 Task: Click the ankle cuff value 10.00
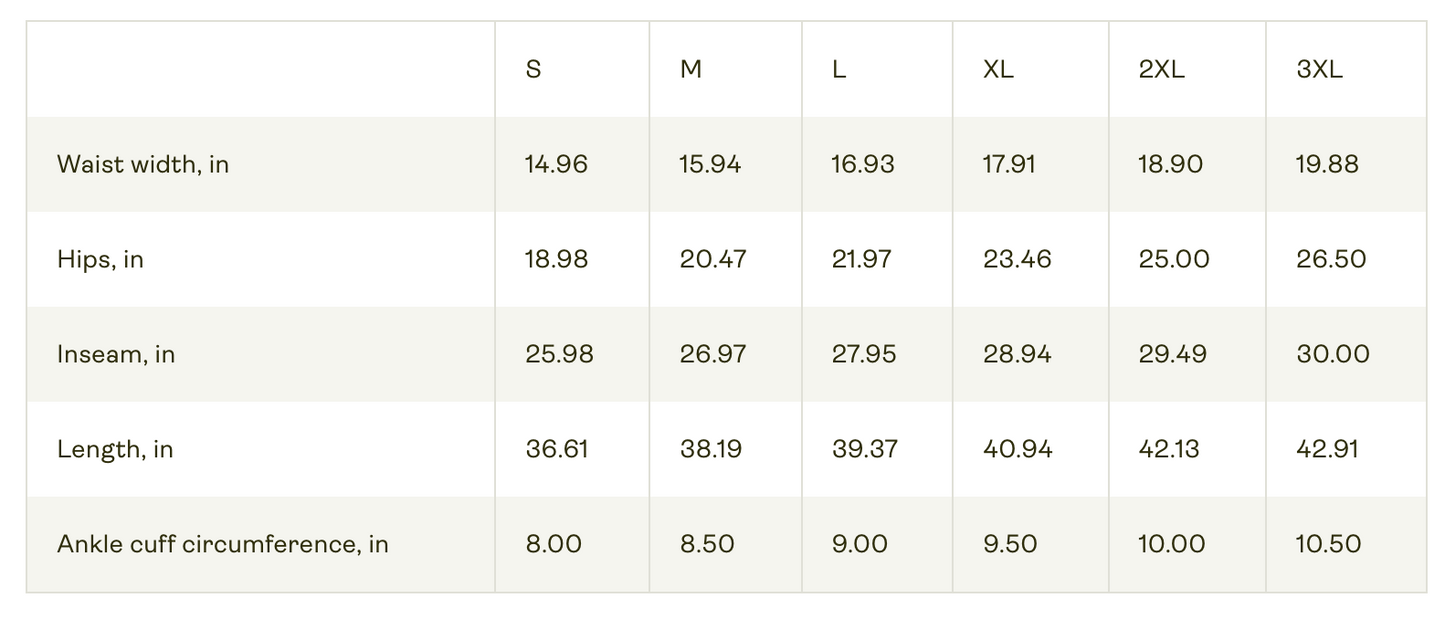[1170, 544]
